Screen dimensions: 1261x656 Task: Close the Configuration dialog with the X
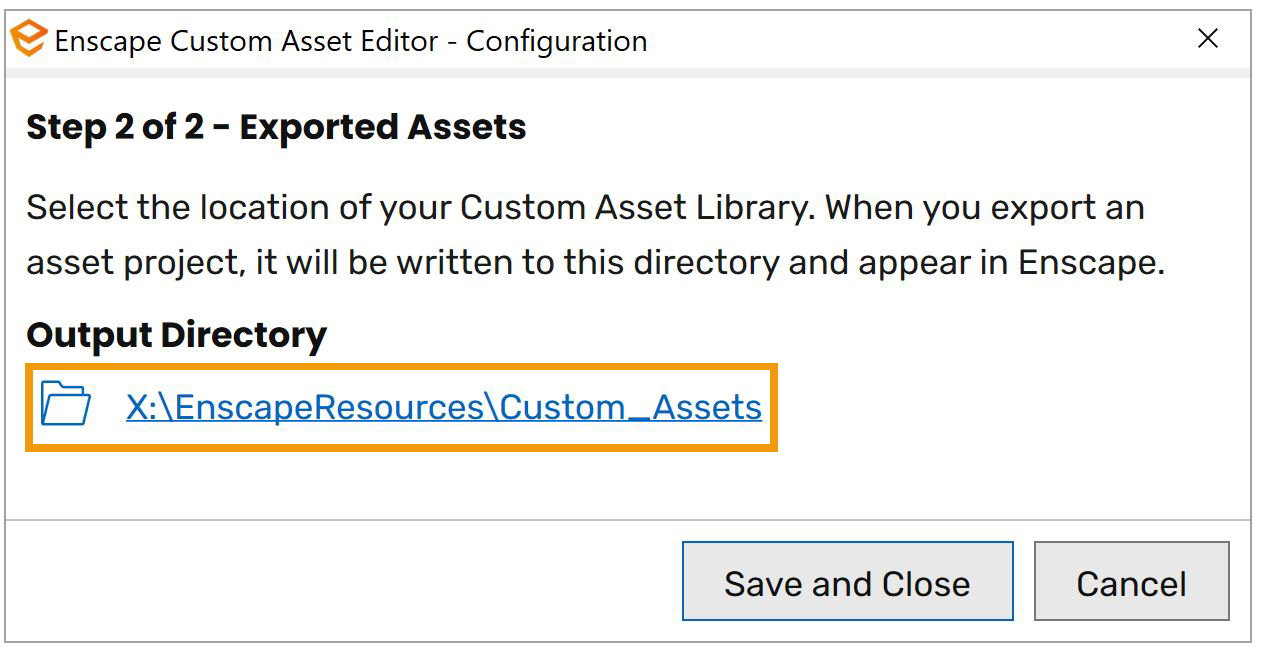pyautogui.click(x=1208, y=39)
